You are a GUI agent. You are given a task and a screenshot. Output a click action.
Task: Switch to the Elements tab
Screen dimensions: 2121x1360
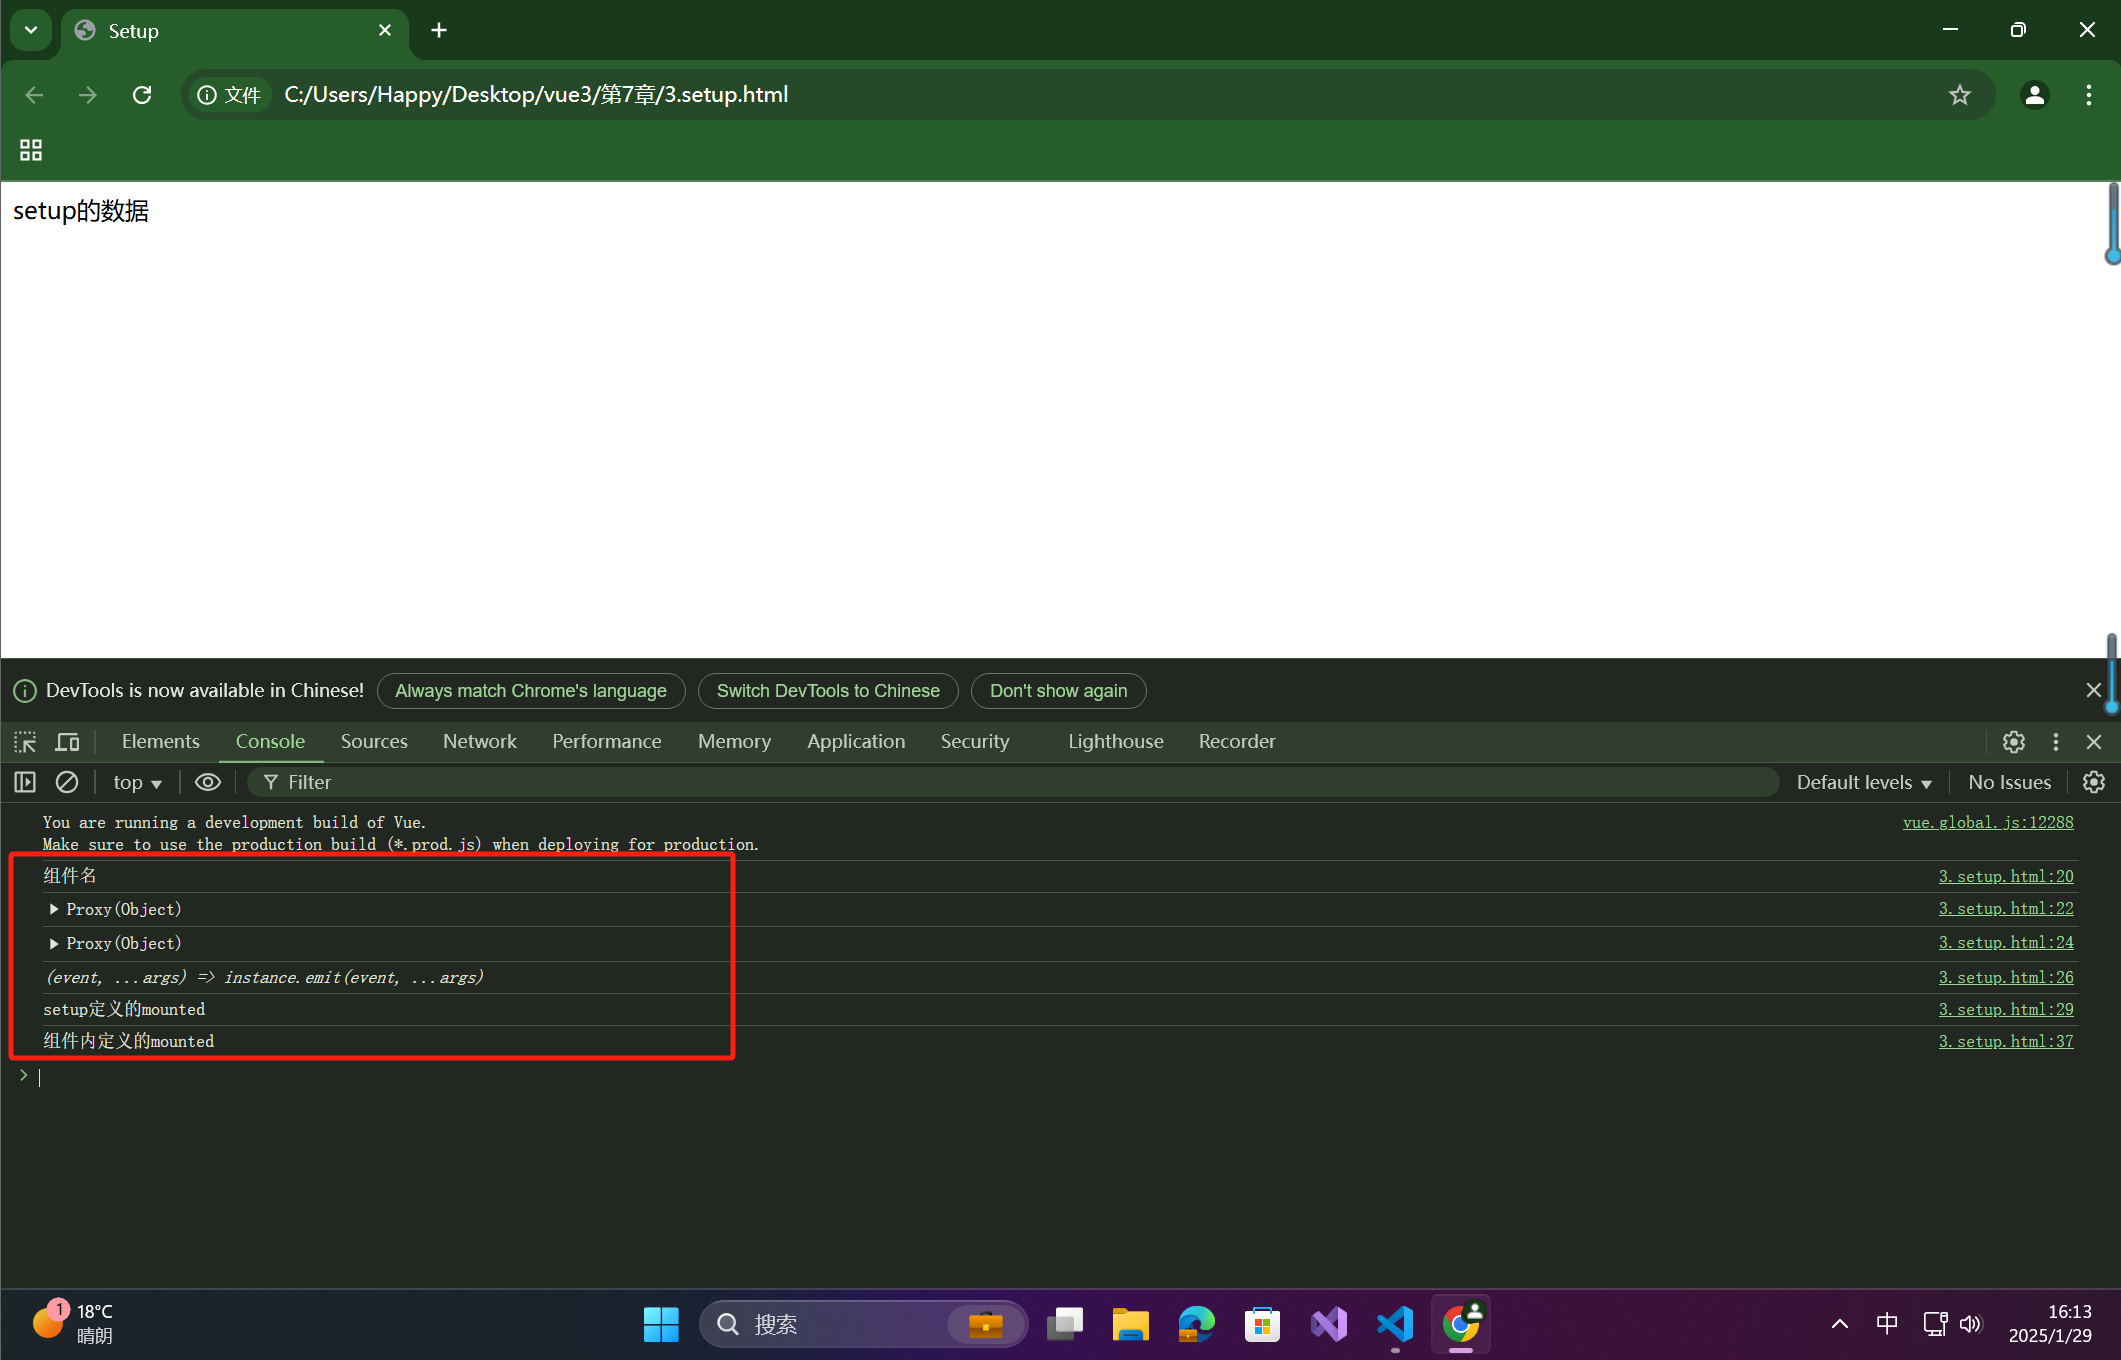click(161, 742)
